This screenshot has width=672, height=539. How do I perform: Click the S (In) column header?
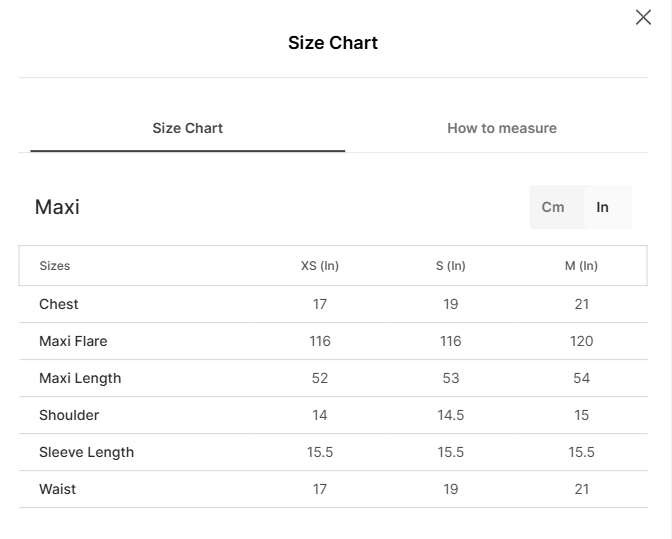pos(450,266)
